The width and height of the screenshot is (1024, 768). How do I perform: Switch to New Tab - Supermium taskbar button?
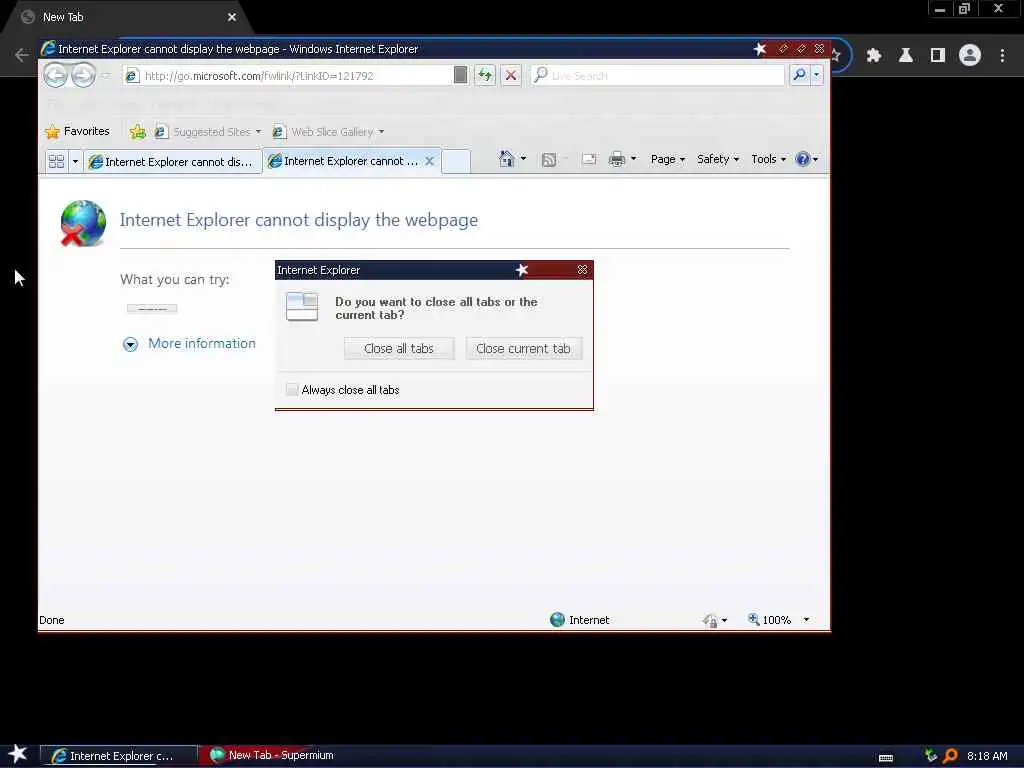click(x=272, y=756)
